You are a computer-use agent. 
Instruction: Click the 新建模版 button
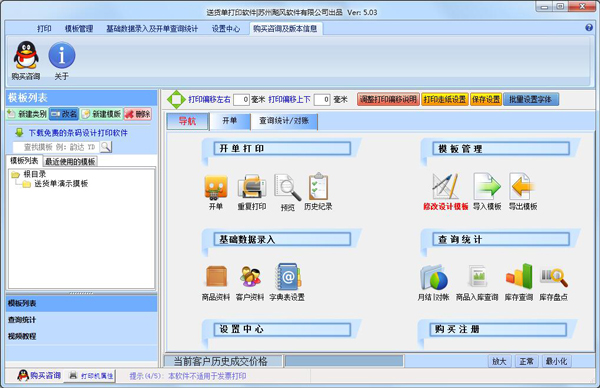101,114
